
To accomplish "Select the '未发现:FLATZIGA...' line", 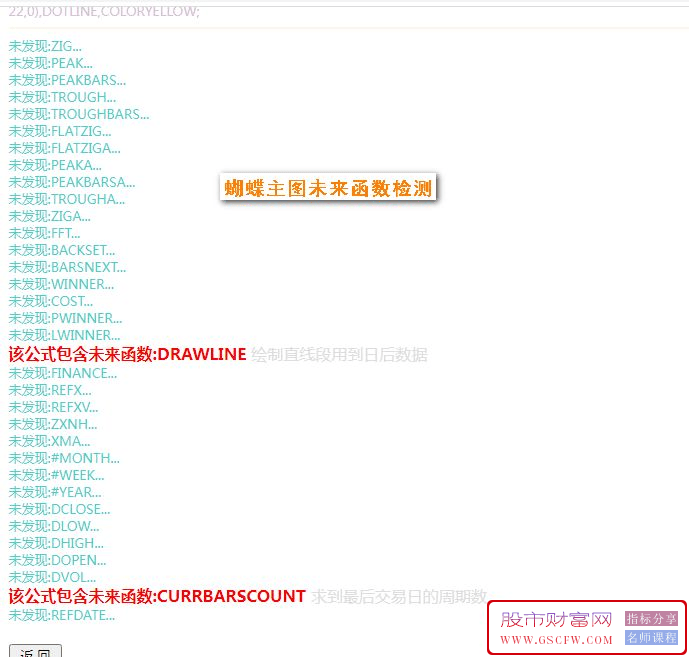I will [65, 149].
